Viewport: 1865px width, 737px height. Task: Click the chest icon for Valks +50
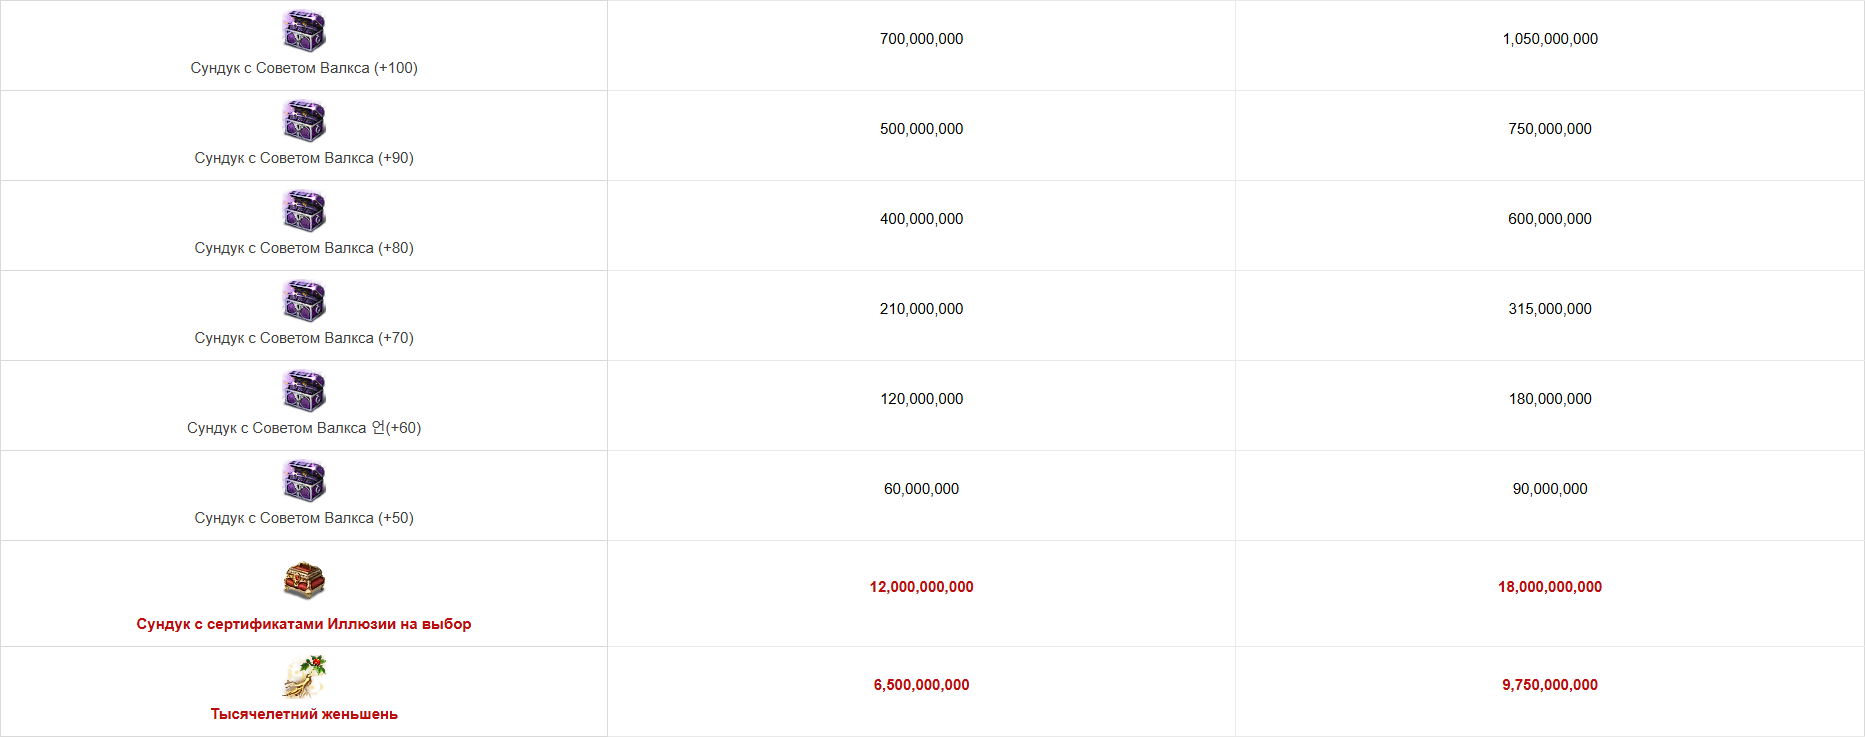pyautogui.click(x=304, y=481)
